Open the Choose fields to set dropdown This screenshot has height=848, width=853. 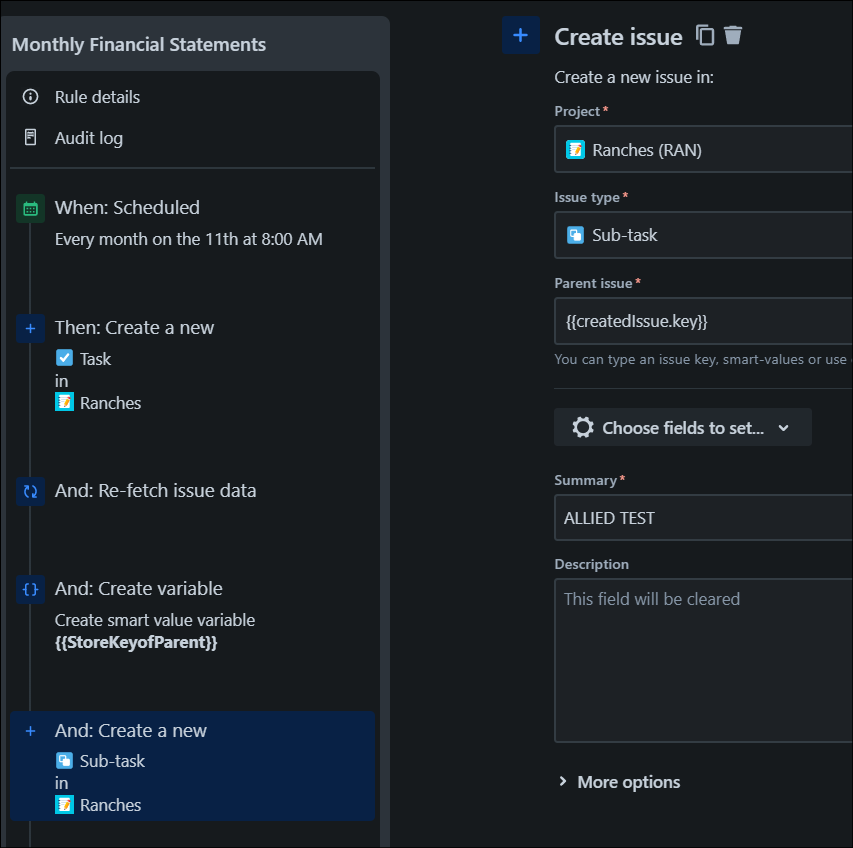coord(683,428)
